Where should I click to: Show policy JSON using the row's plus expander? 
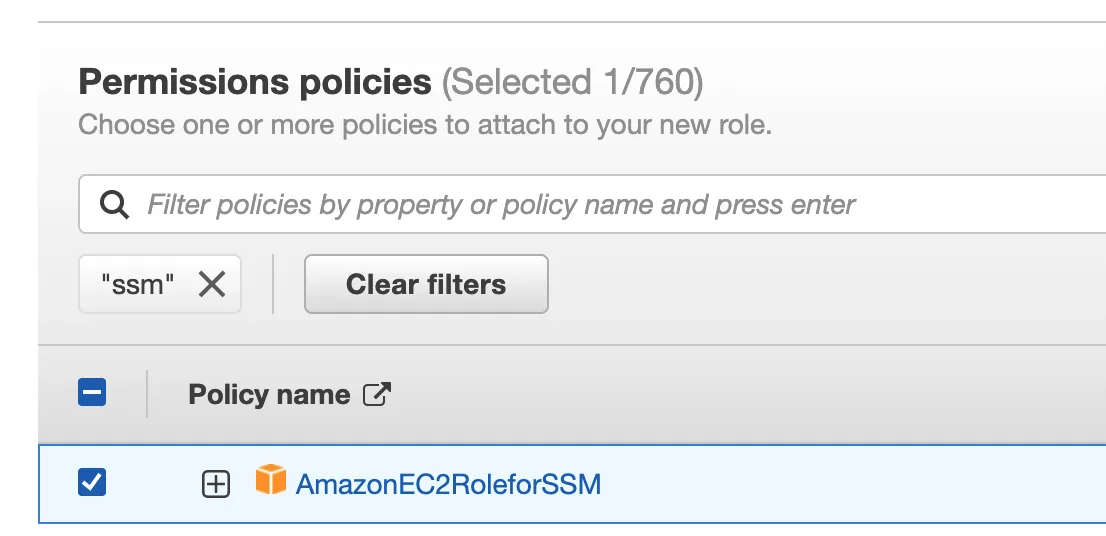pos(216,485)
